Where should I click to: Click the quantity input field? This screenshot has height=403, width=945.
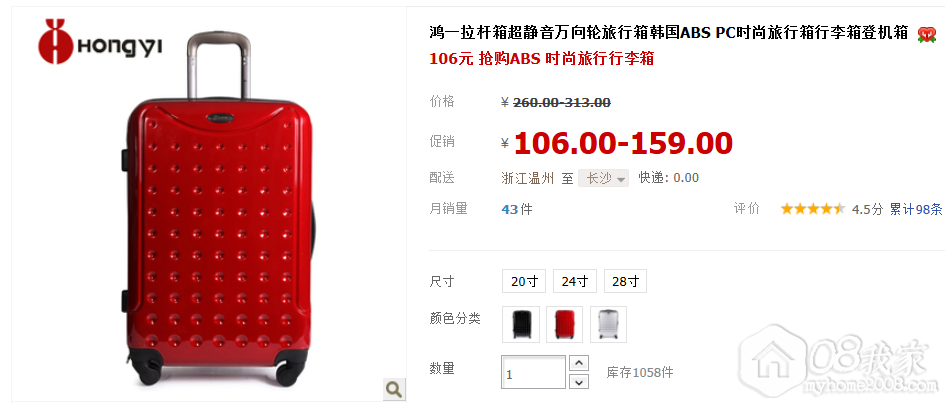533,372
